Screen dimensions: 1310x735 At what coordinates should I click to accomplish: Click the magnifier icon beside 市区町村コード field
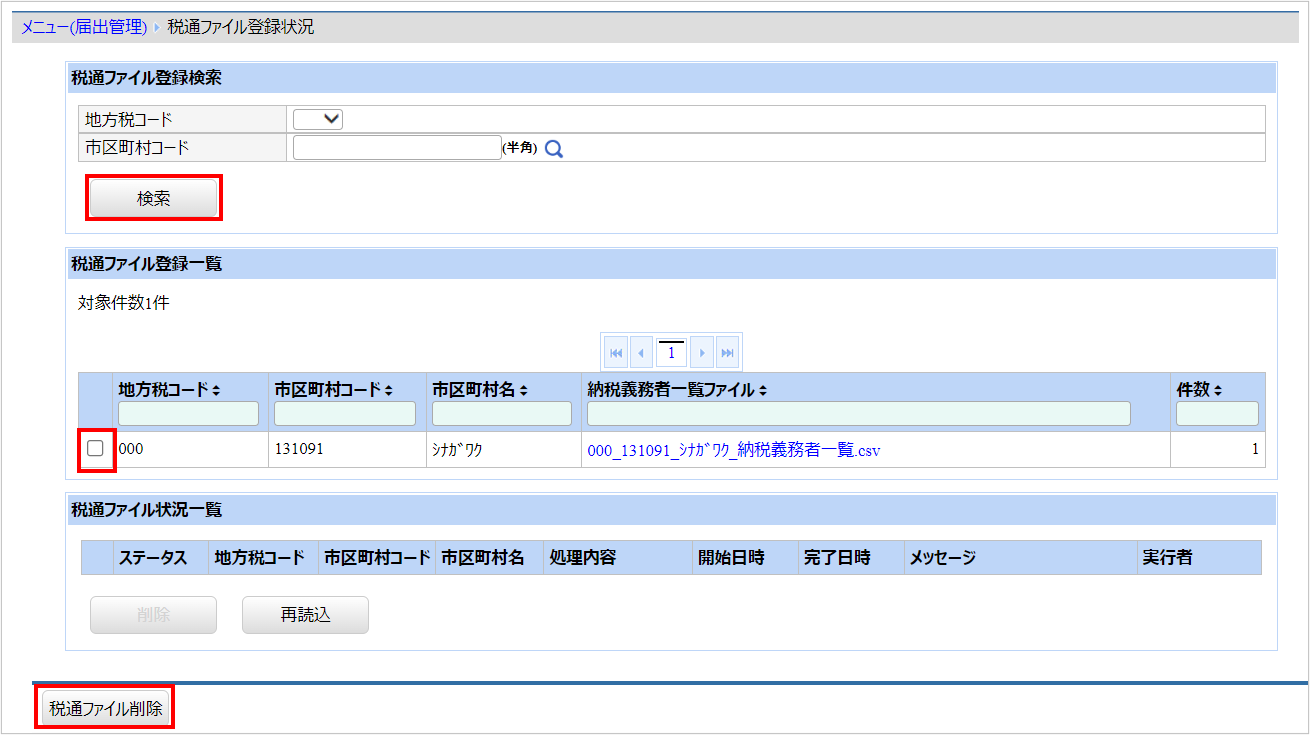[x=554, y=149]
